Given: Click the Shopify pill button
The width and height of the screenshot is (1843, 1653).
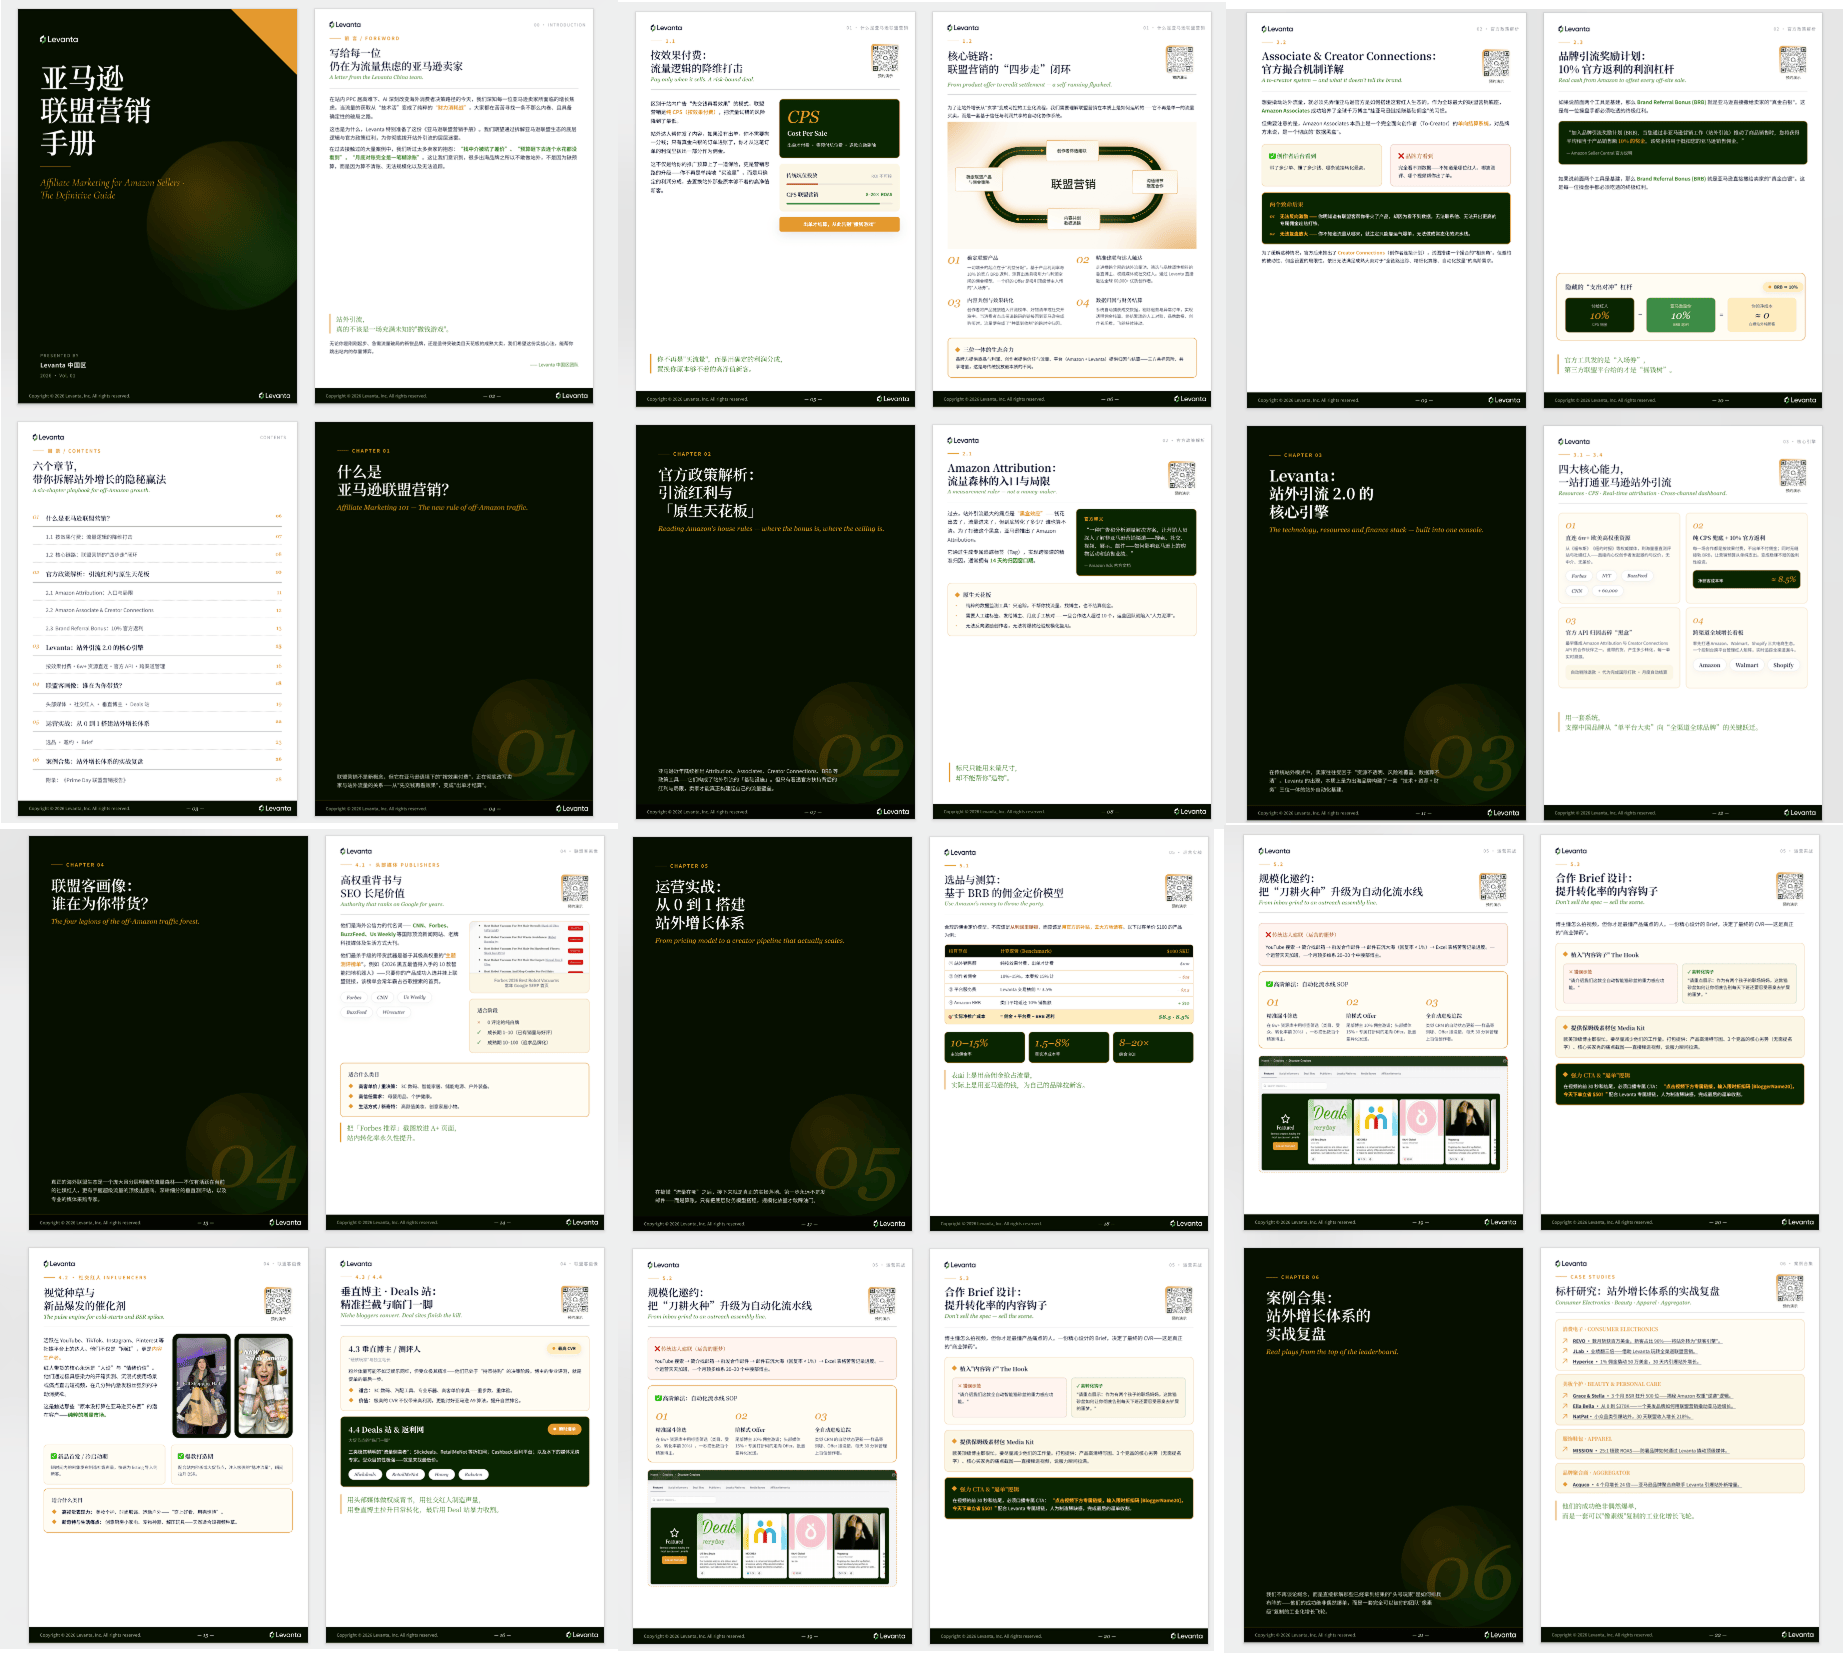Looking at the screenshot, I should tap(1783, 665).
